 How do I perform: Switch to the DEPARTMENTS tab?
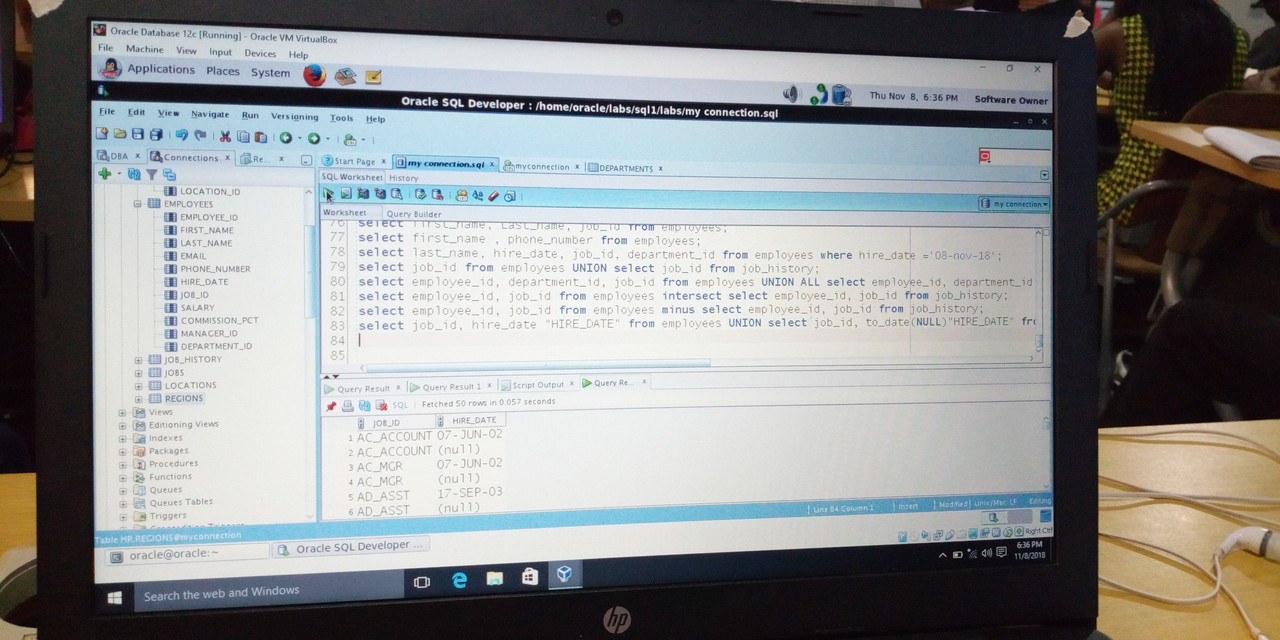point(626,168)
